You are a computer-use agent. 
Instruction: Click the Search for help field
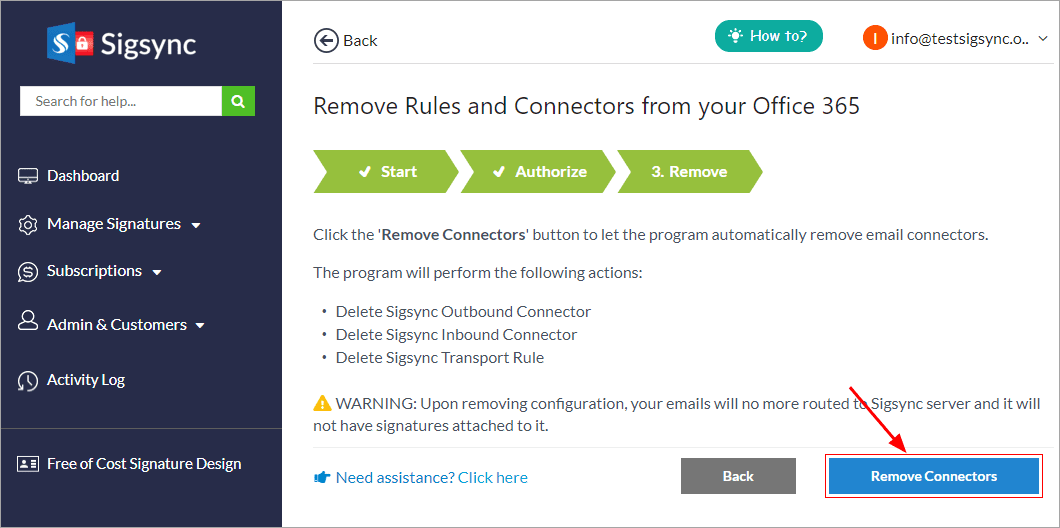click(120, 101)
